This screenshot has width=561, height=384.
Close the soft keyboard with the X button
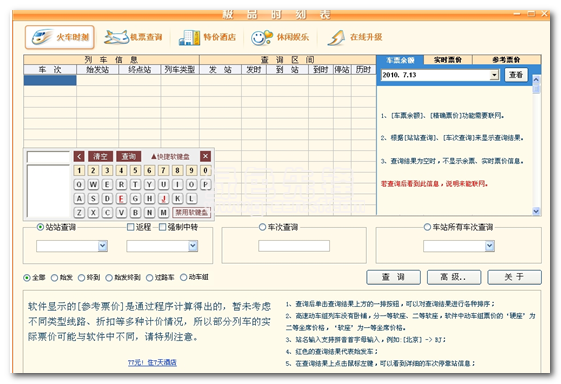point(205,156)
